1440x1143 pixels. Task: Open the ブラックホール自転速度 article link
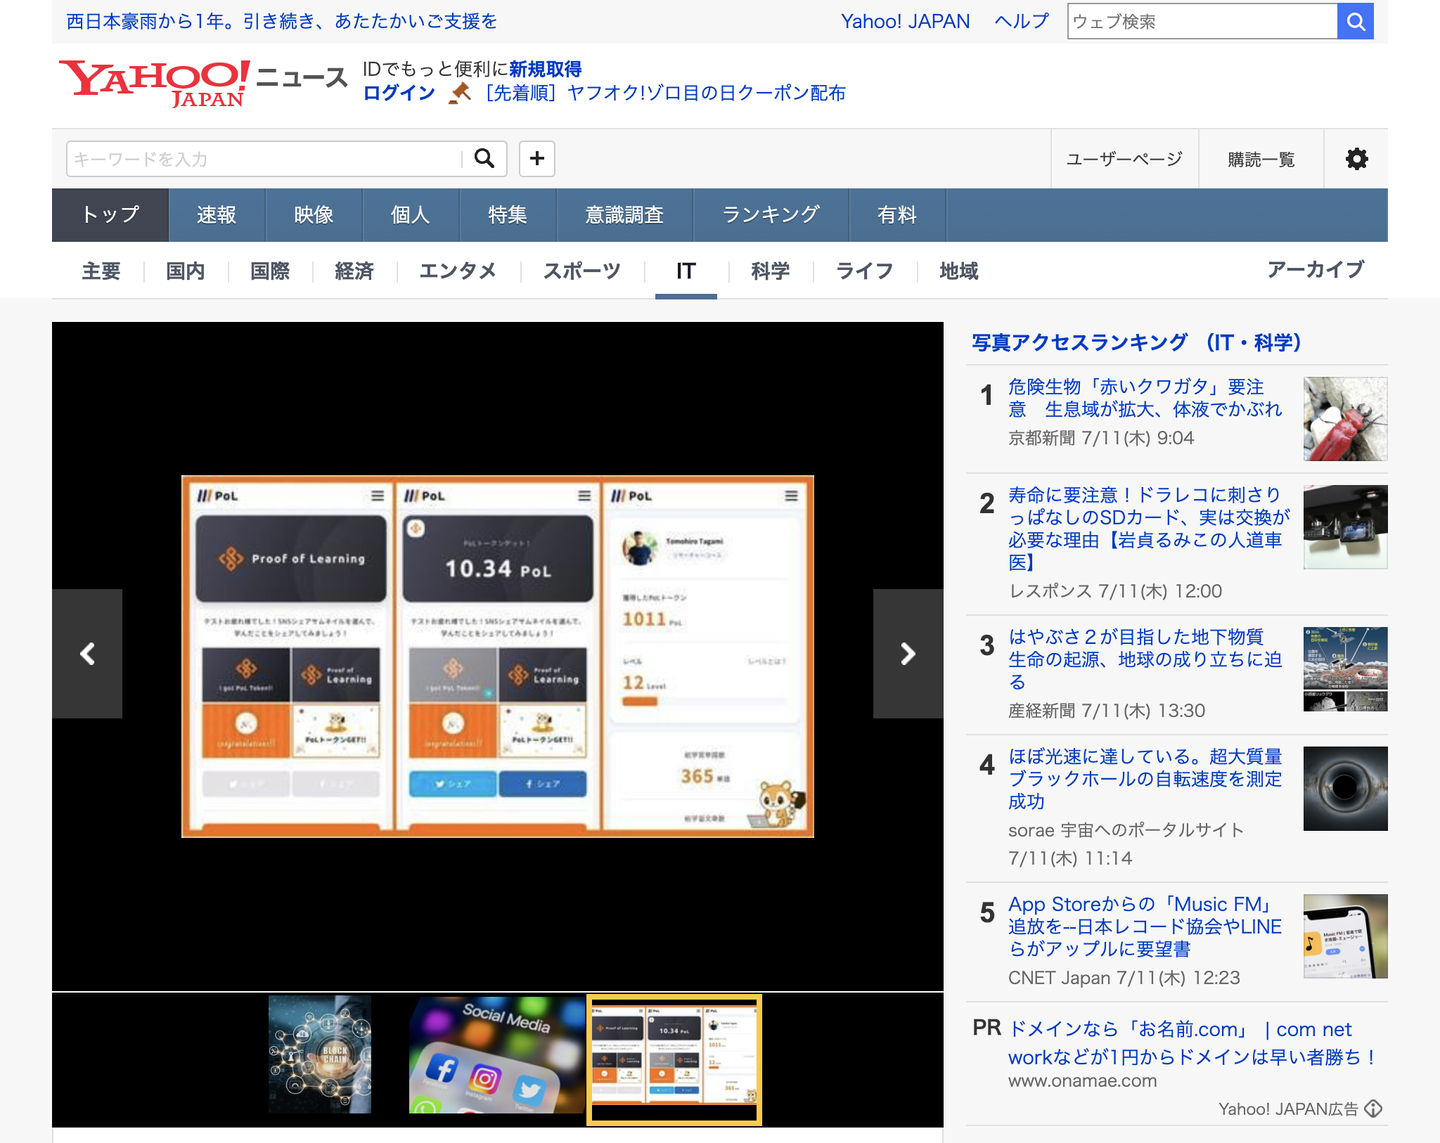1145,779
